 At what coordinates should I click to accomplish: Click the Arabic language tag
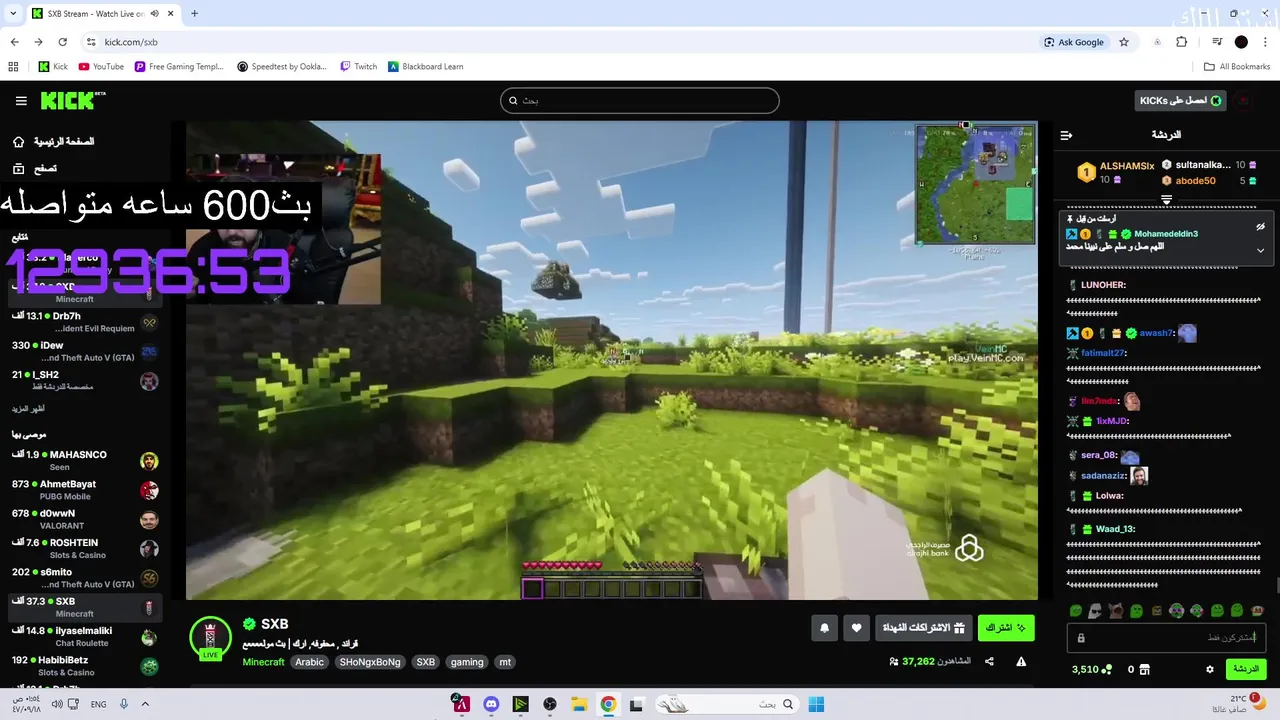309,662
